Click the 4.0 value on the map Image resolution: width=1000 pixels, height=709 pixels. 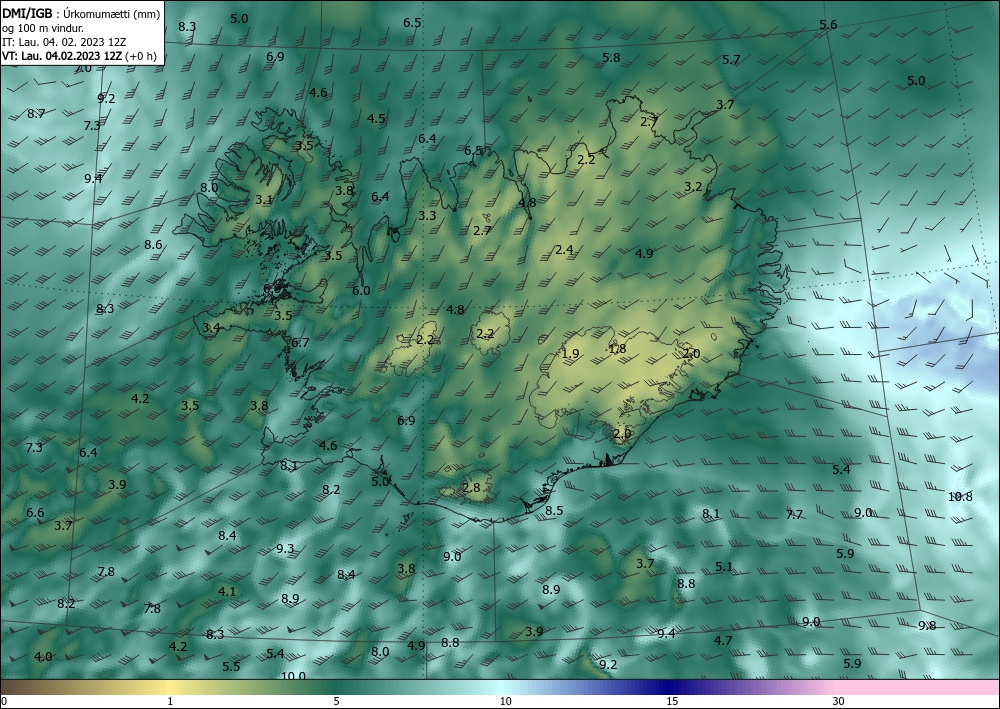coord(43,657)
